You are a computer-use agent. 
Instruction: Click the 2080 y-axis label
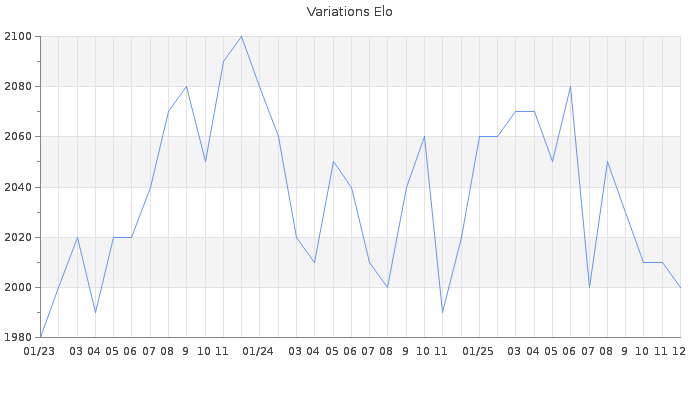(20, 87)
